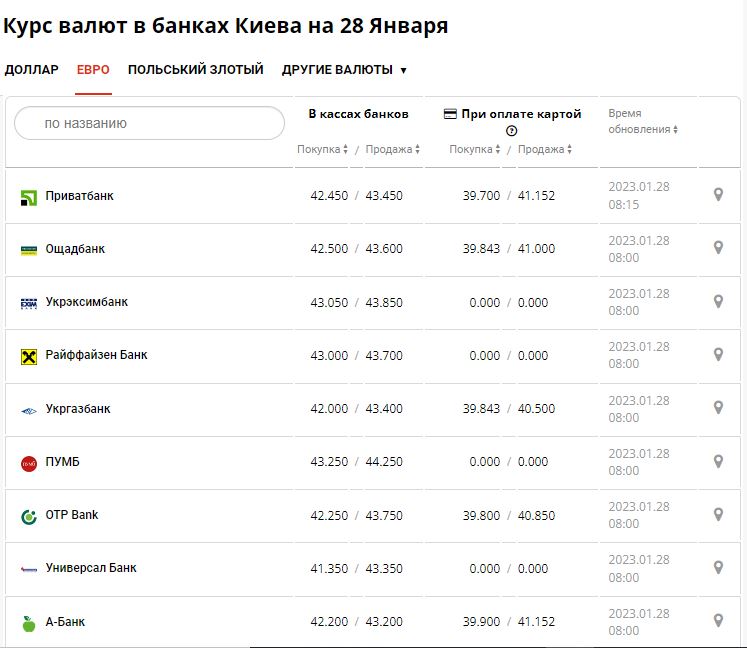The width and height of the screenshot is (747, 648).
Task: Click the Укргазбанк logo icon
Action: coord(29,411)
